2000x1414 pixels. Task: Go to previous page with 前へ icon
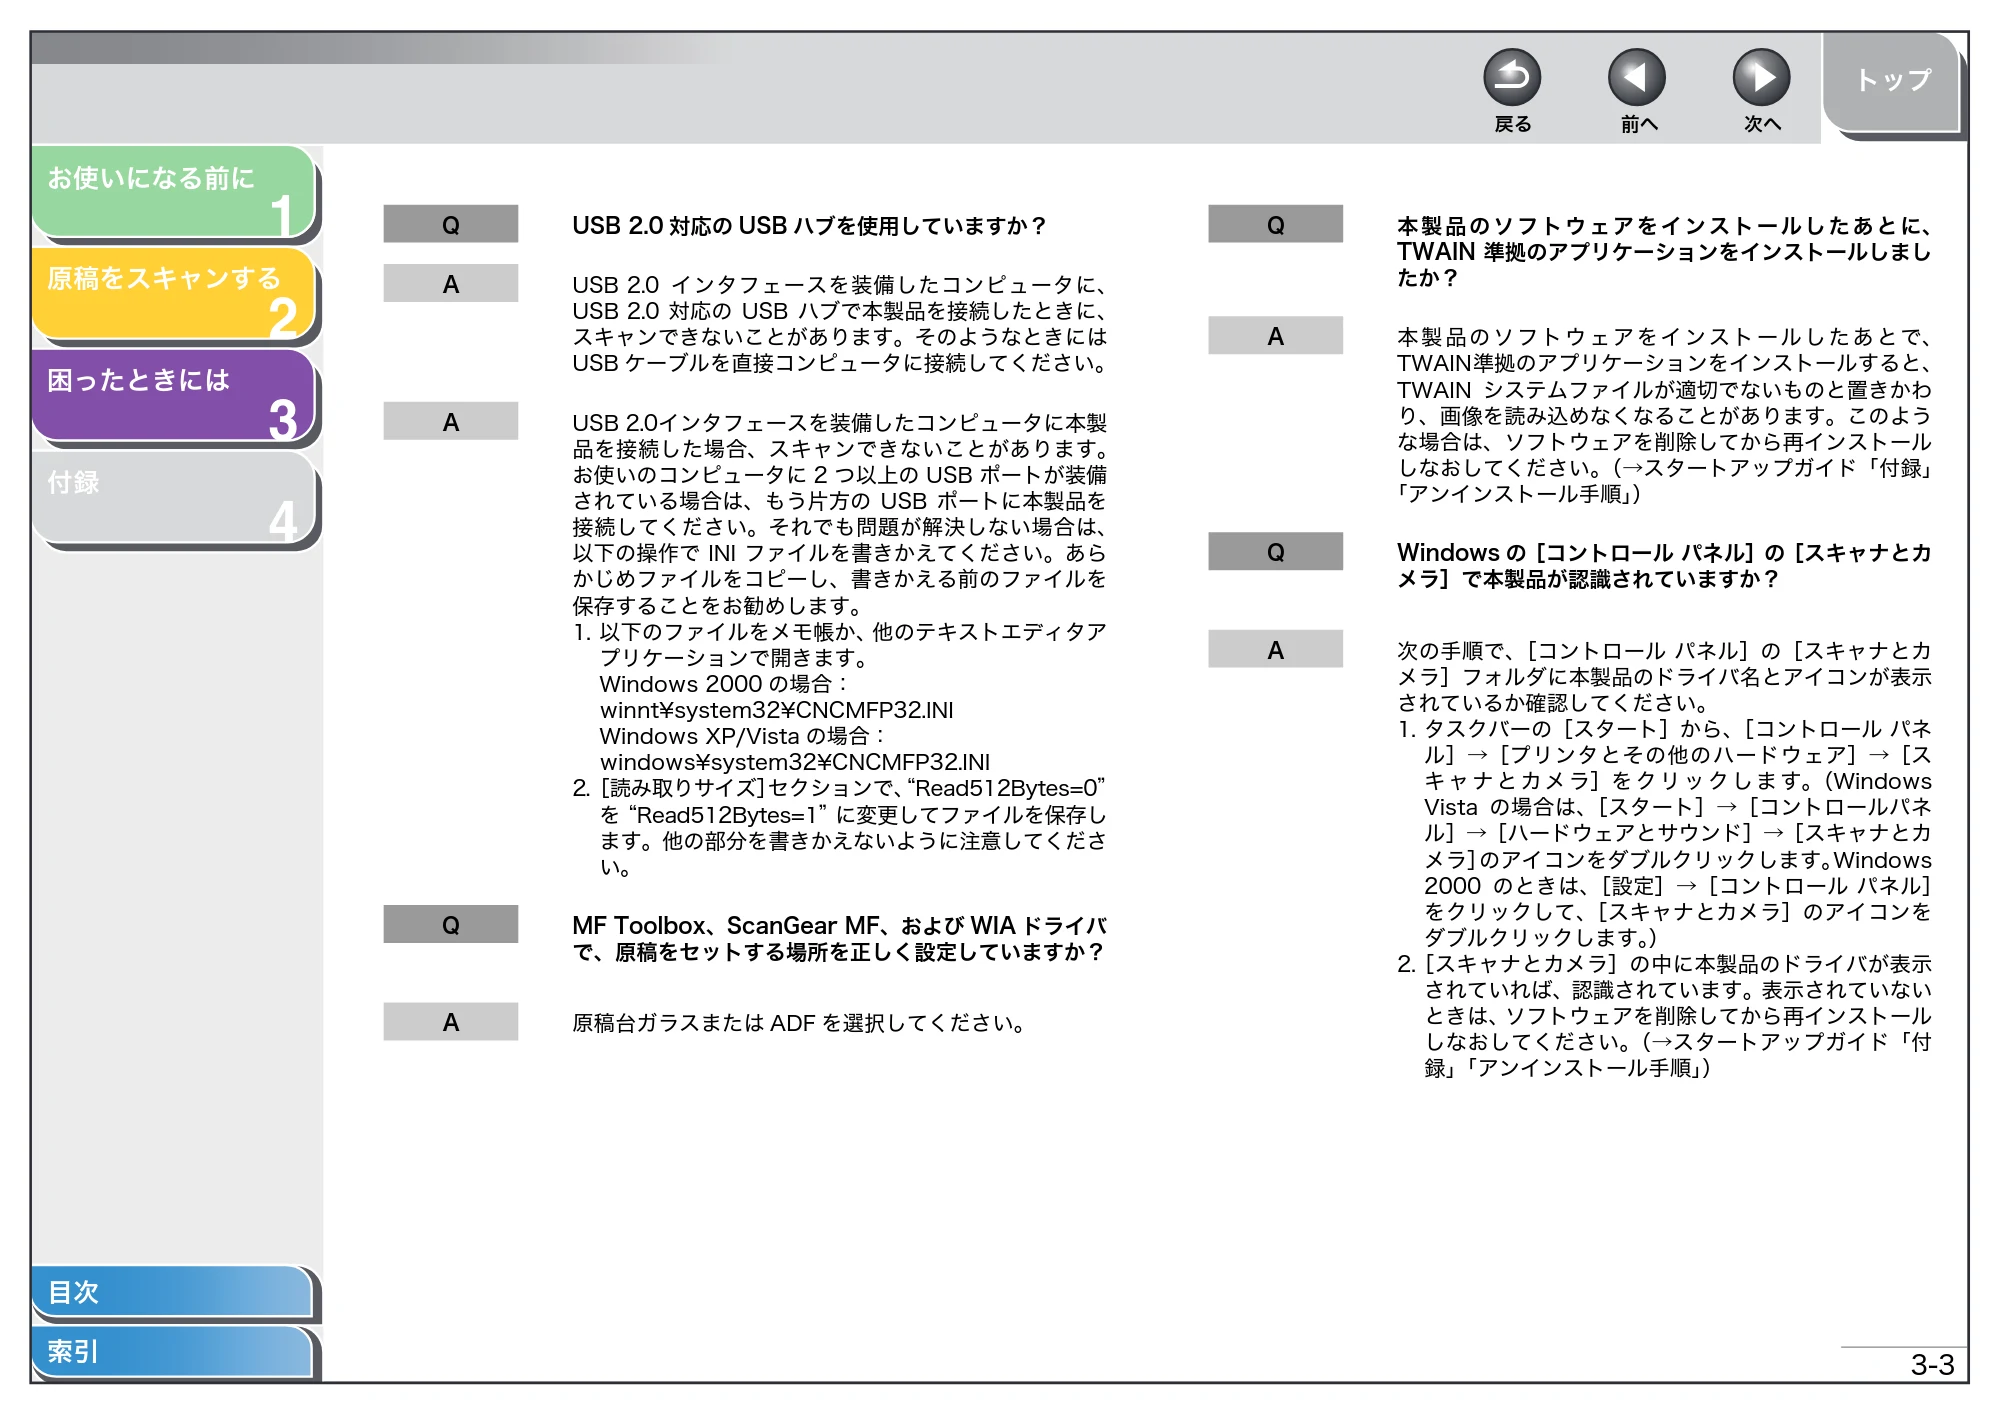[1637, 77]
